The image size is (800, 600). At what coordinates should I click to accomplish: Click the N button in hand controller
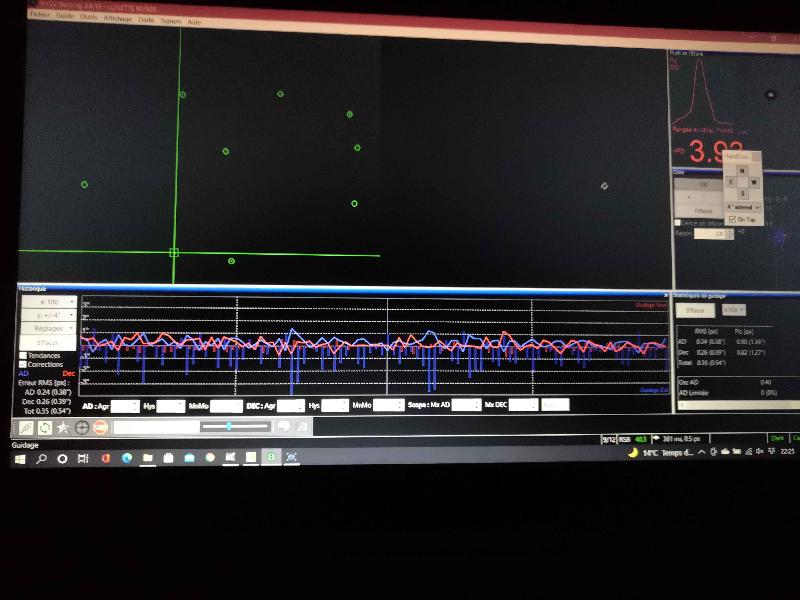pyautogui.click(x=742, y=171)
